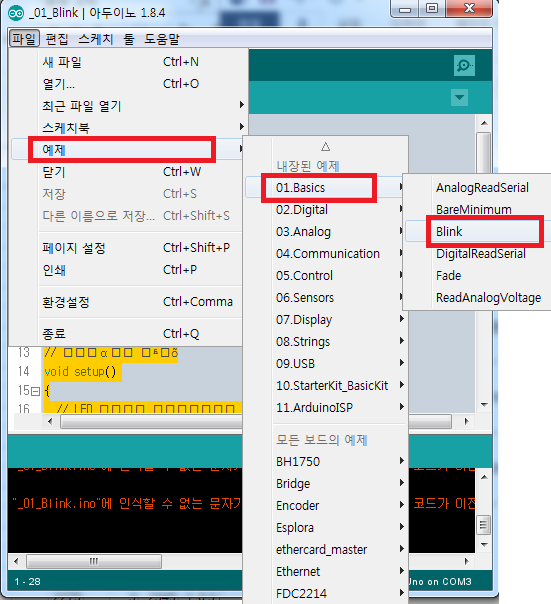Click the void setup() code line

pyautogui.click(x=80, y=372)
